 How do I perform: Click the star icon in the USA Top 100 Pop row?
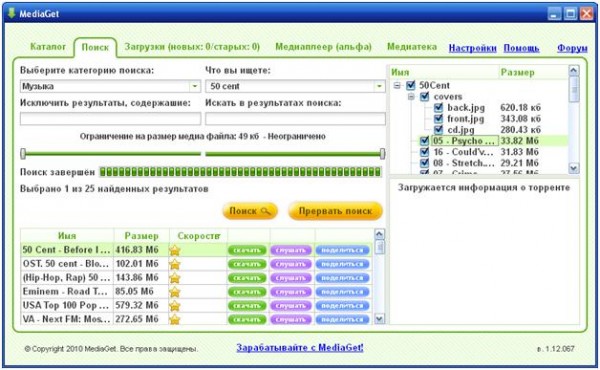175,306
